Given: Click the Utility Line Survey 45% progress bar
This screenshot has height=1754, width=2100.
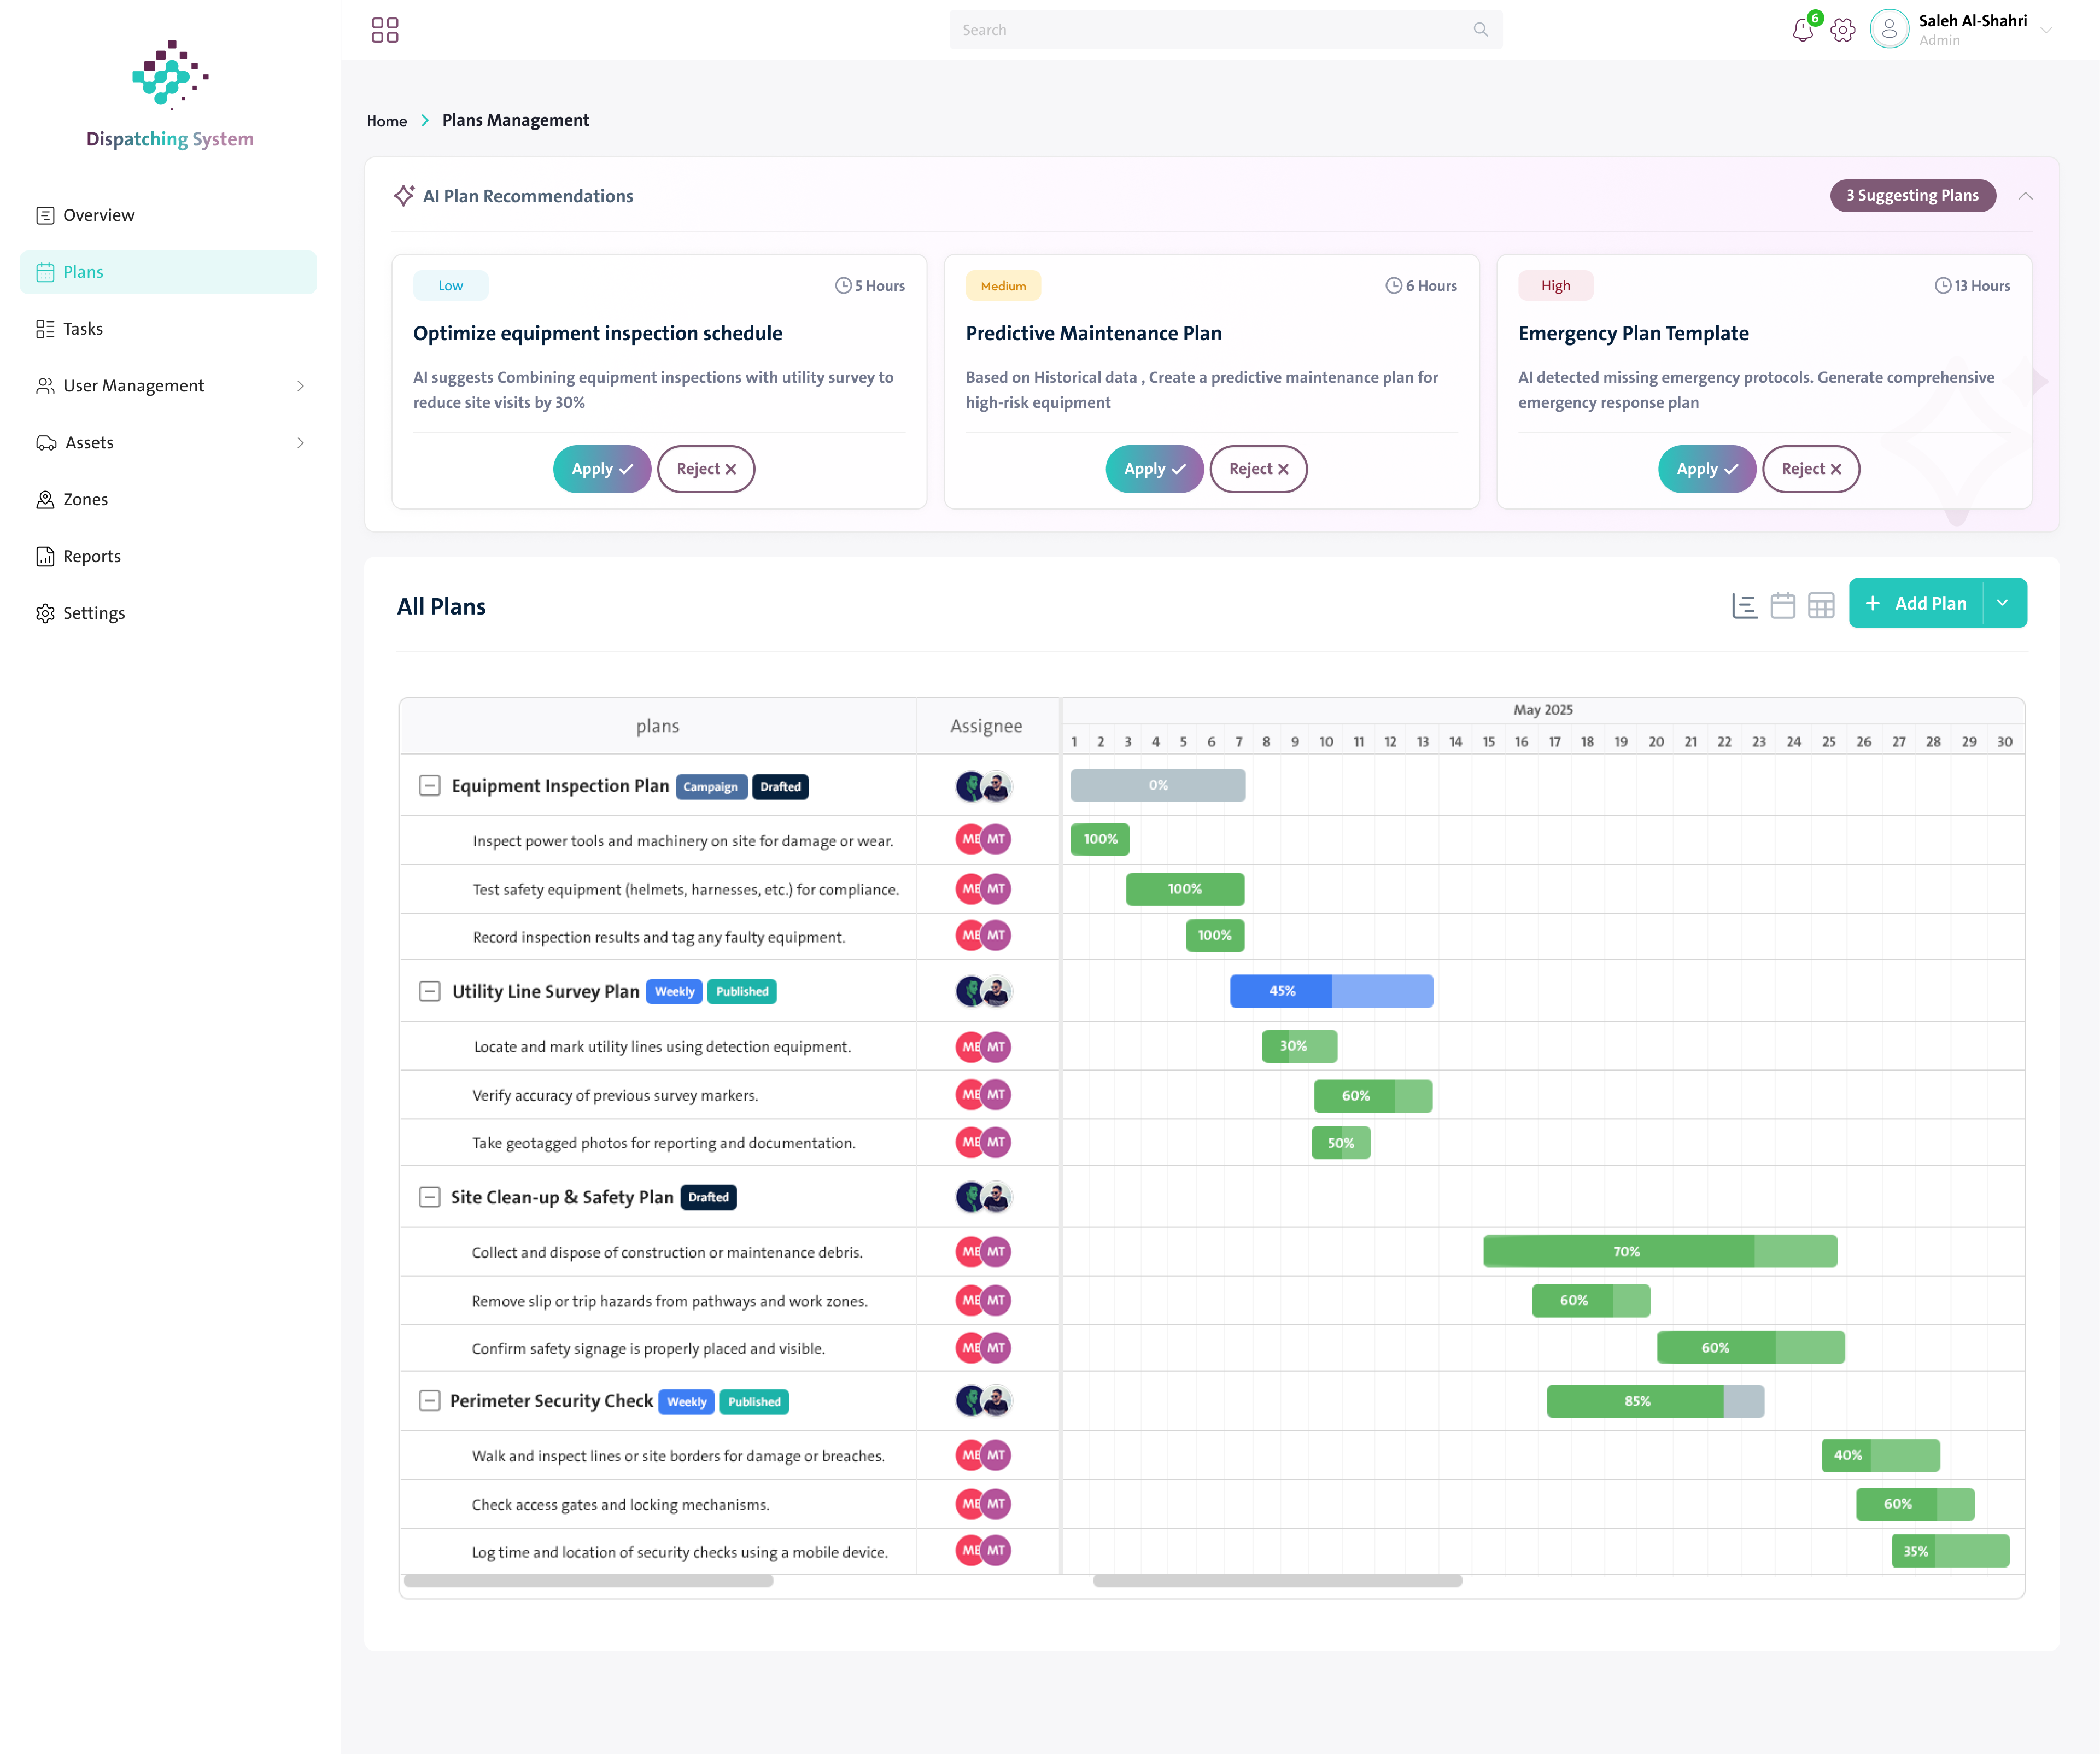Looking at the screenshot, I should 1331,991.
